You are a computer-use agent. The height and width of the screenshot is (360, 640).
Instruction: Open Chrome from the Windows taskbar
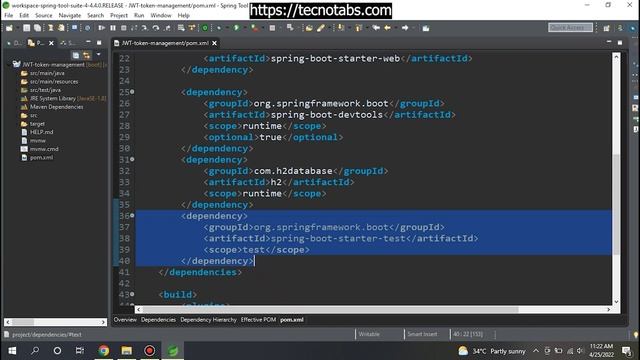pos(104,351)
